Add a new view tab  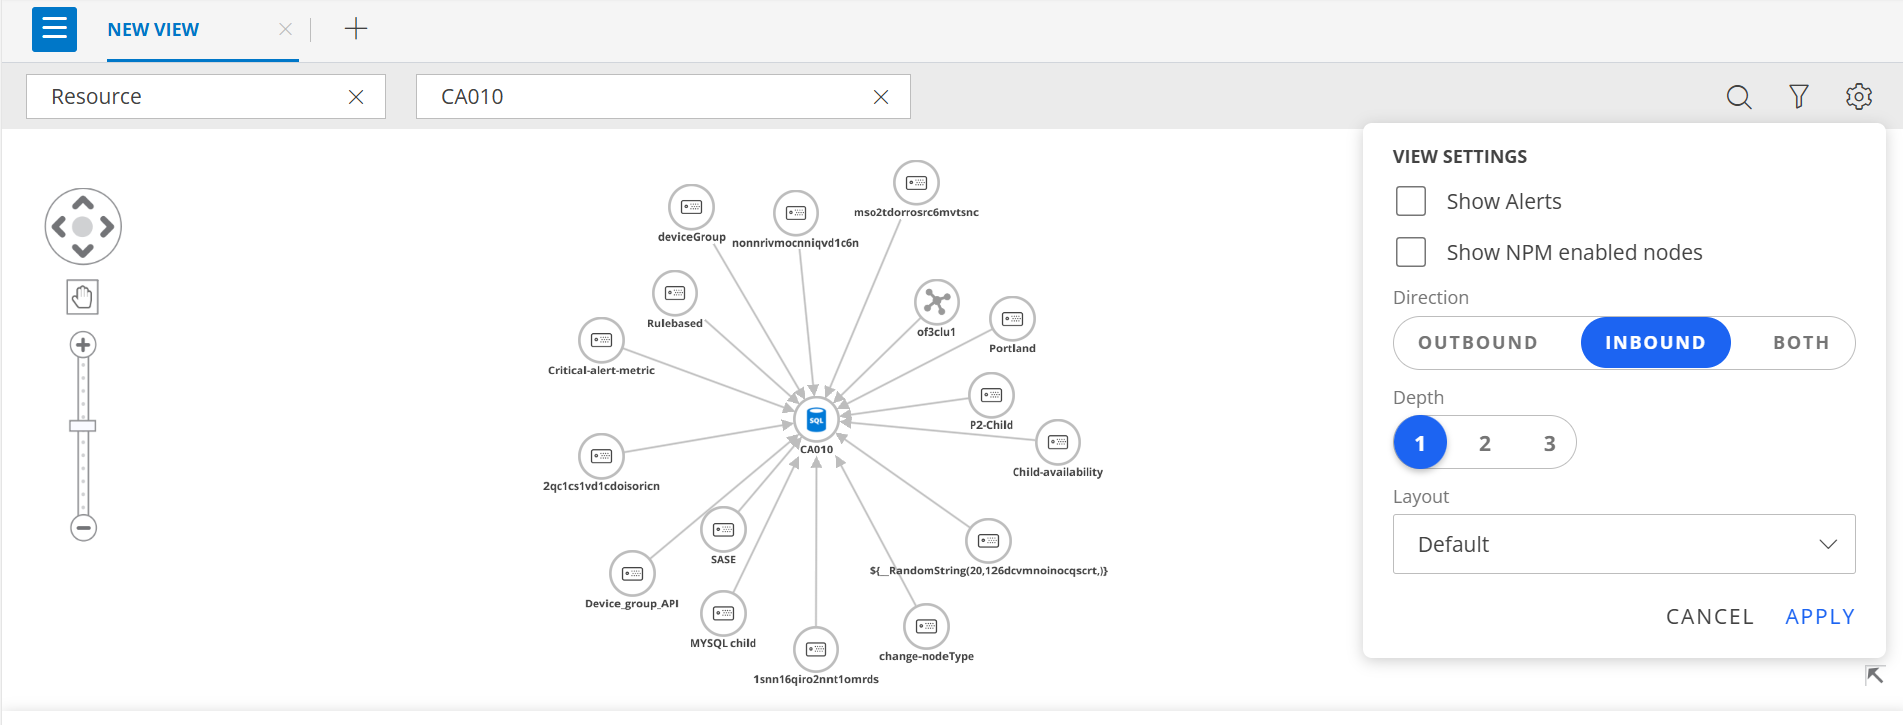tap(355, 29)
